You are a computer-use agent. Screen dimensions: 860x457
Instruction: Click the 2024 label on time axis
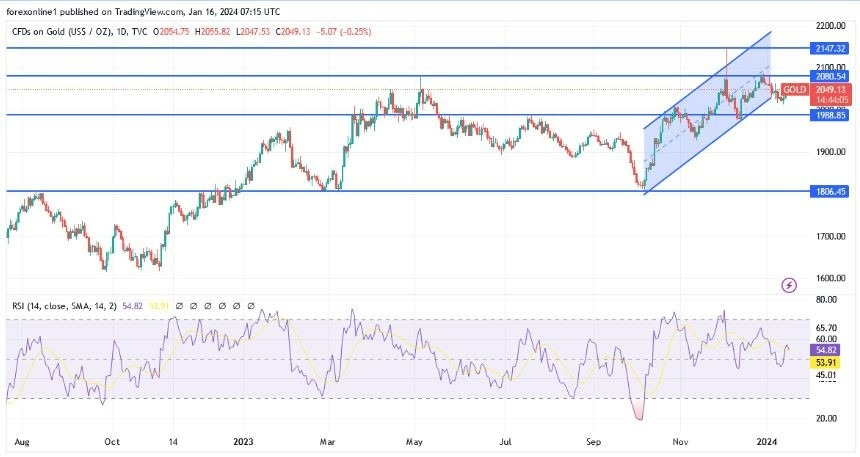[767, 442]
